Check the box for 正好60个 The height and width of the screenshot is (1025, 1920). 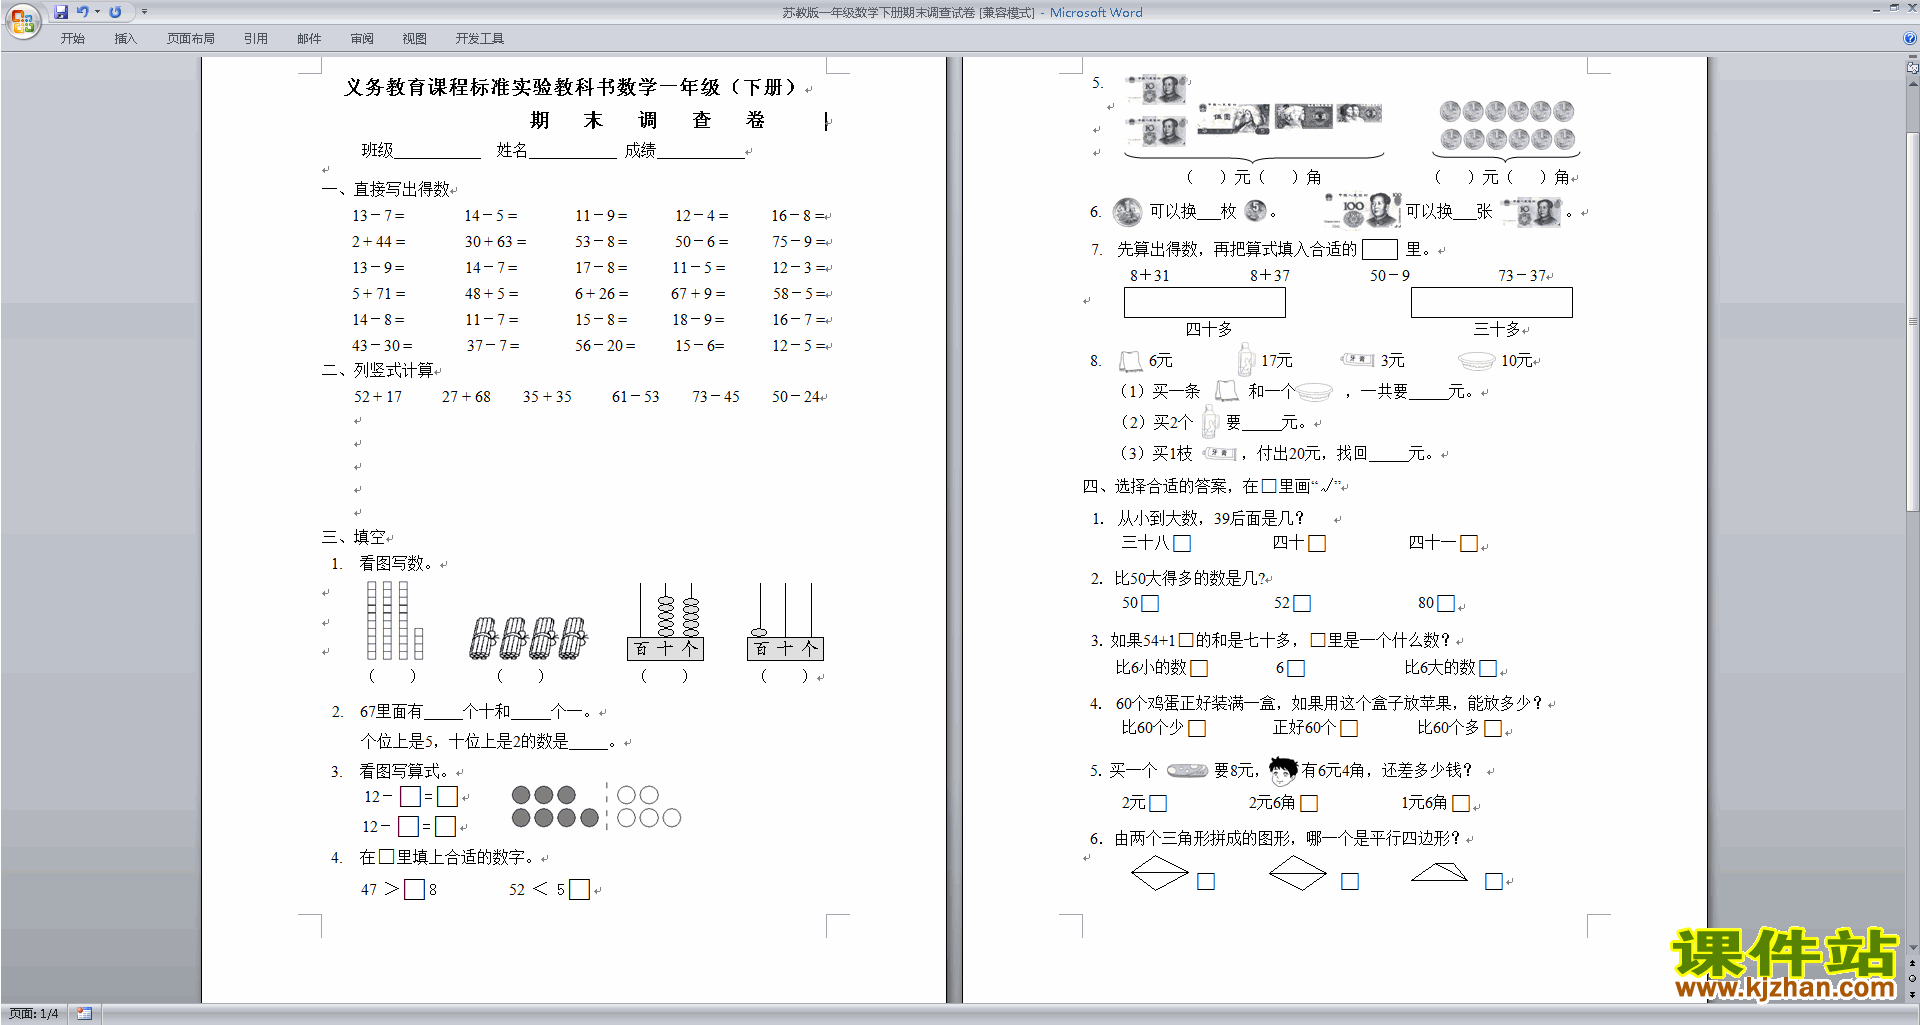tap(1349, 729)
